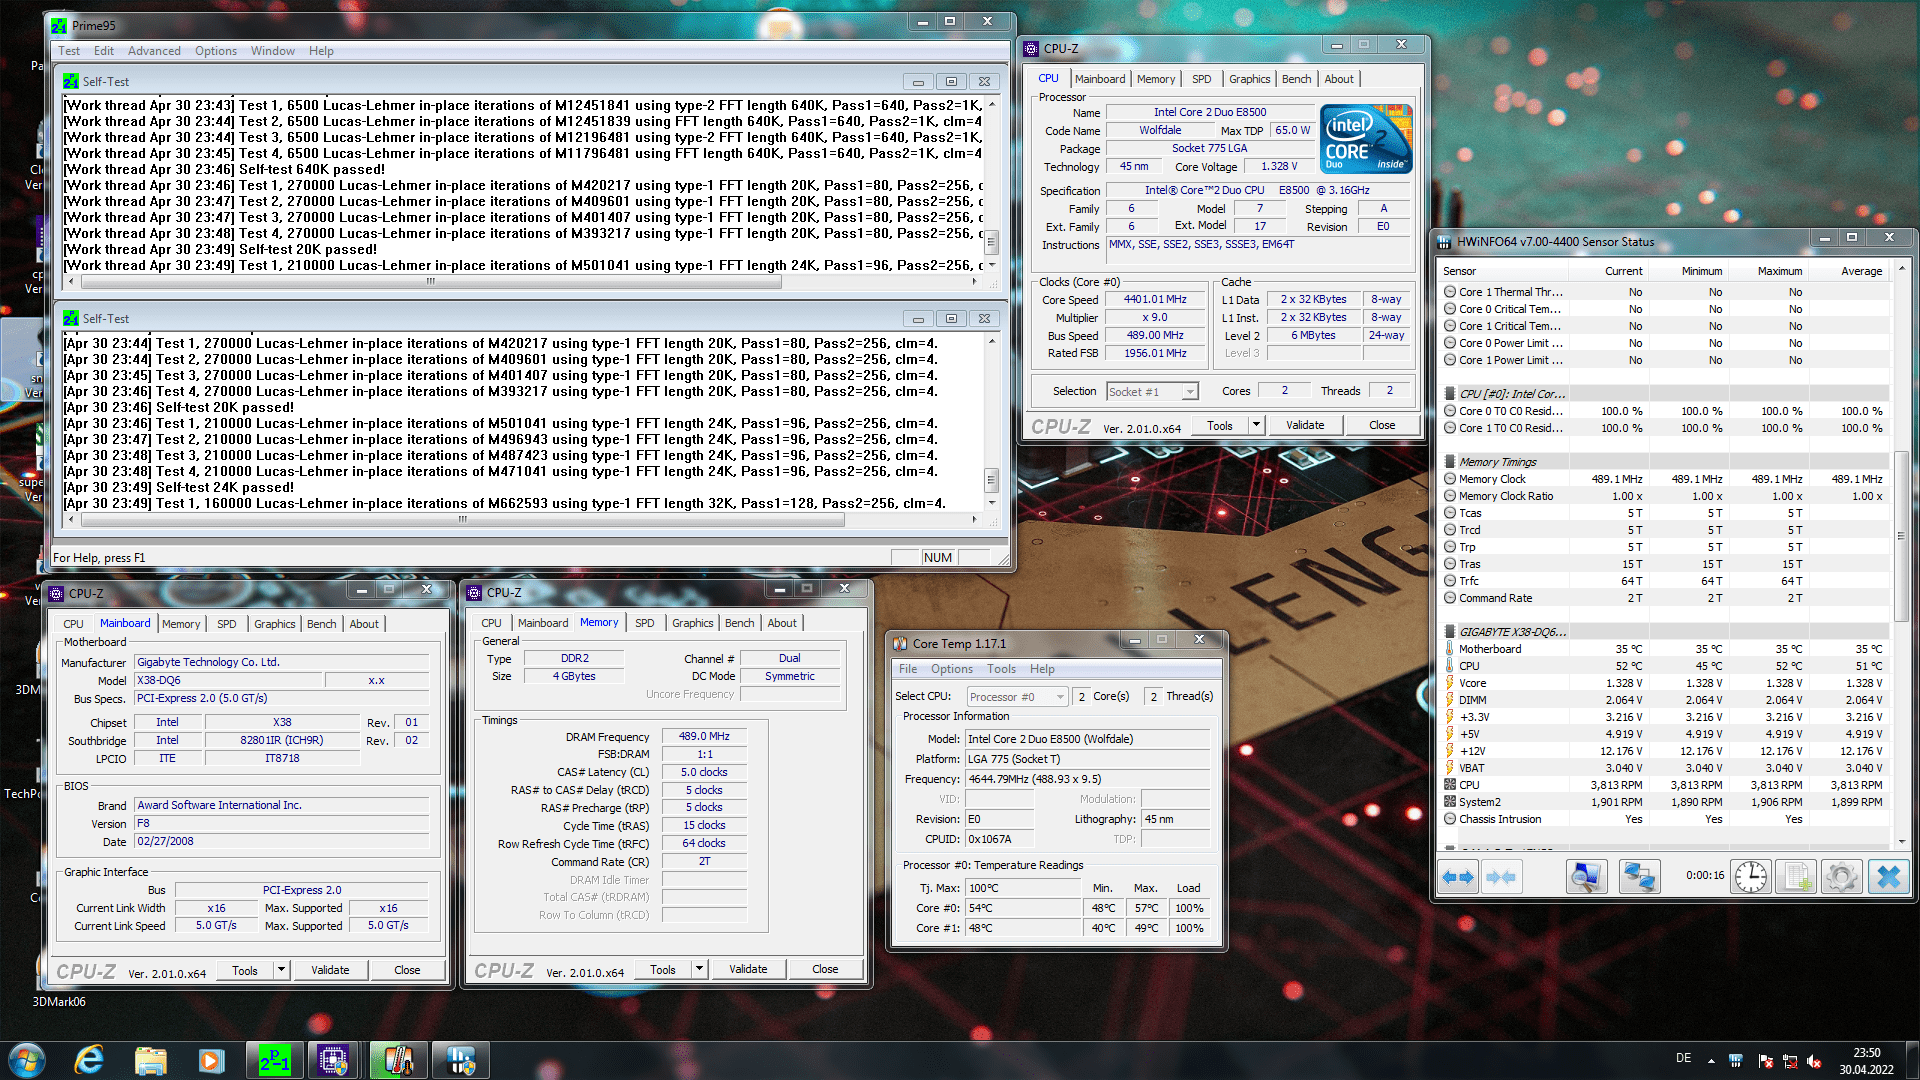Click muted speaker volume tray icon
Screen dimensions: 1920x1080
pyautogui.click(x=1815, y=1060)
